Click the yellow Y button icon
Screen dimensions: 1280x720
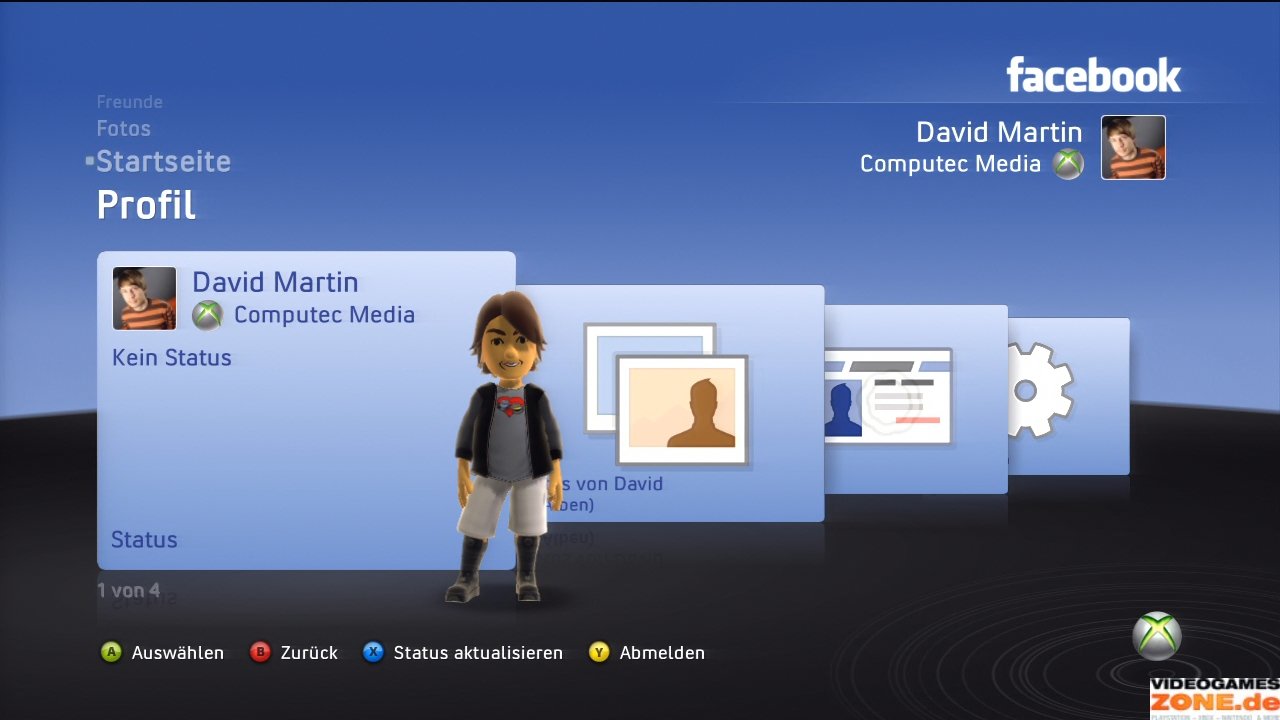(x=599, y=653)
